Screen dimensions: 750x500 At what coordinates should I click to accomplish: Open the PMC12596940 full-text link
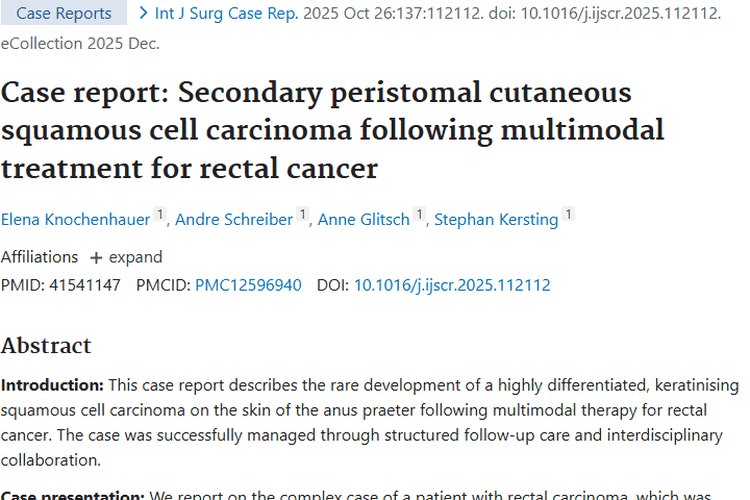pos(248,285)
